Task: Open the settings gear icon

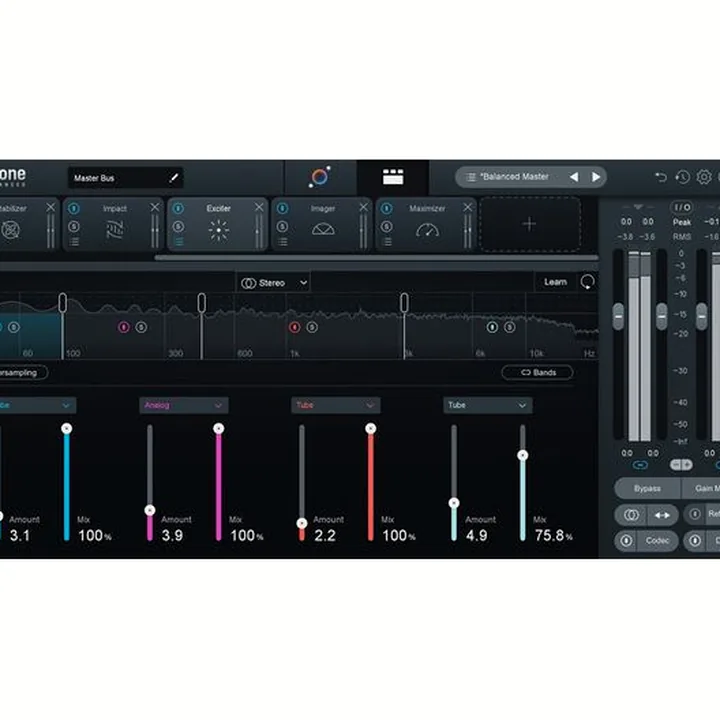Action: pos(703,177)
